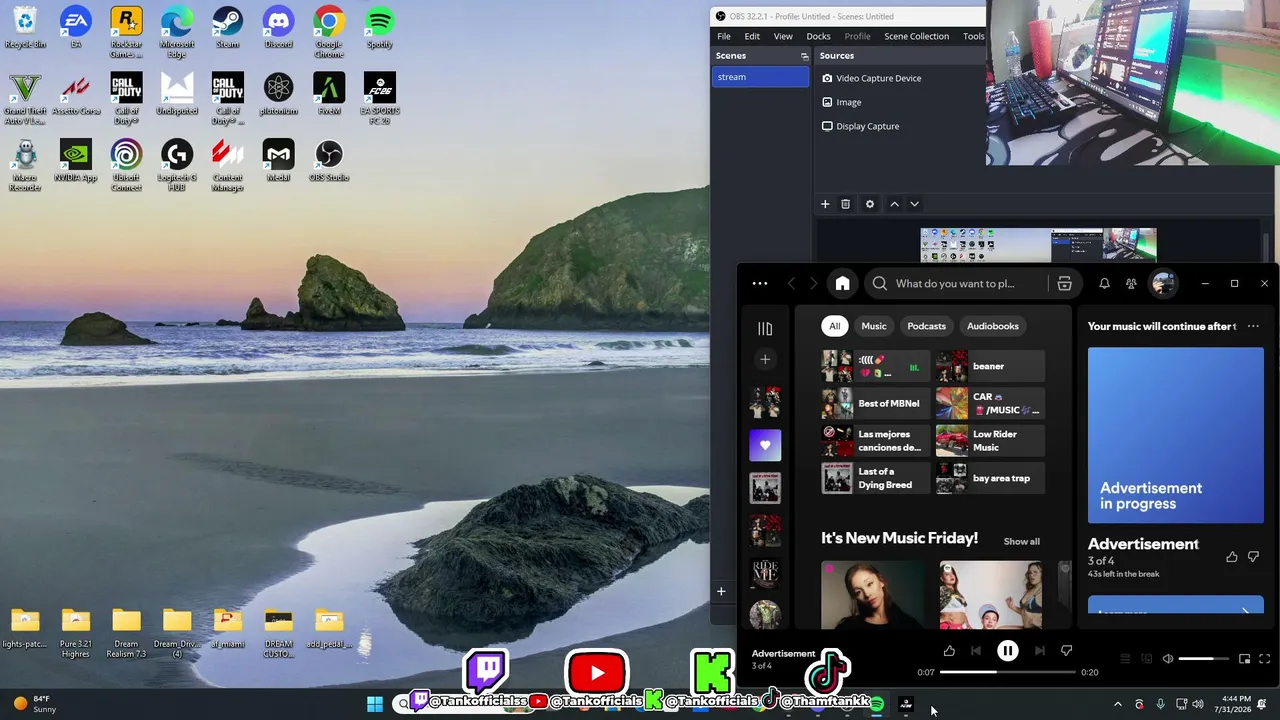Open the Spotify three-dot main menu

pyautogui.click(x=760, y=284)
